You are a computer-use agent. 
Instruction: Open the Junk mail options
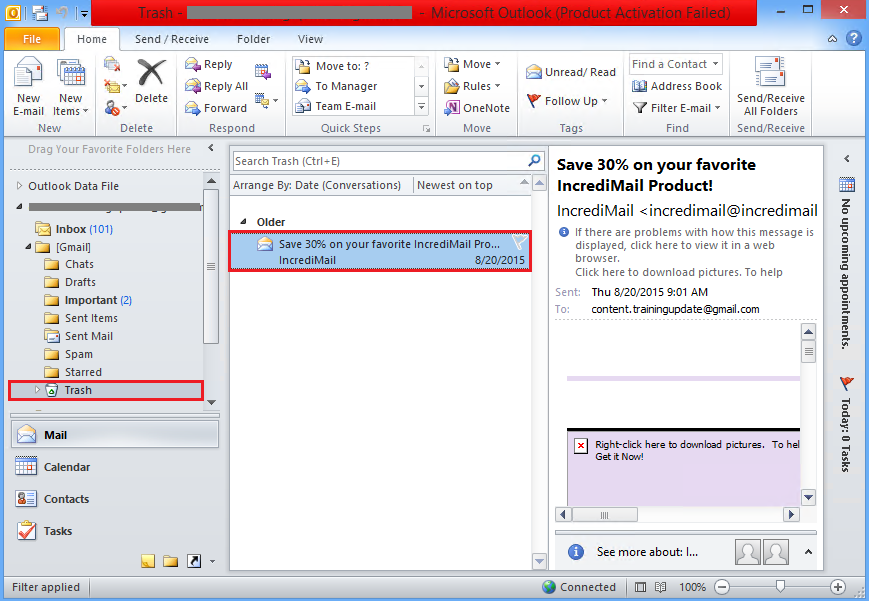point(115,108)
